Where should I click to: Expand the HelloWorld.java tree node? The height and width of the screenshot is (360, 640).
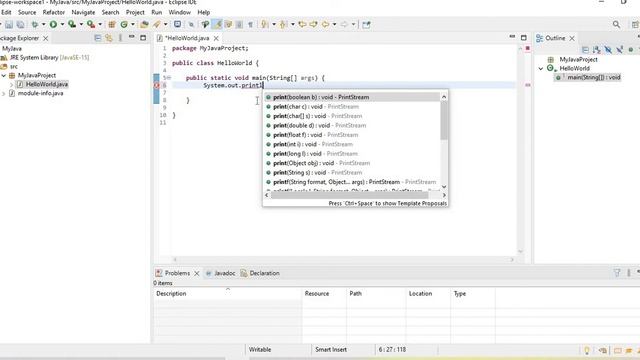click(x=11, y=84)
